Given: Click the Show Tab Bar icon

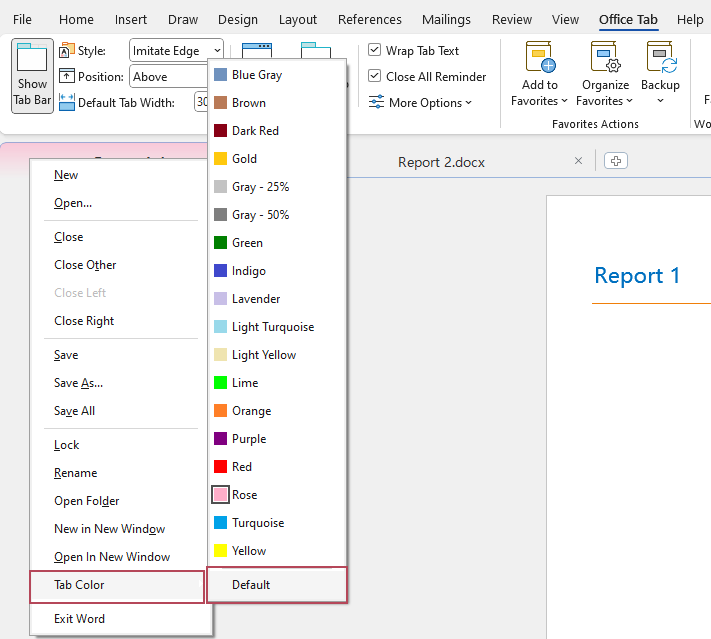Looking at the screenshot, I should [x=32, y=59].
